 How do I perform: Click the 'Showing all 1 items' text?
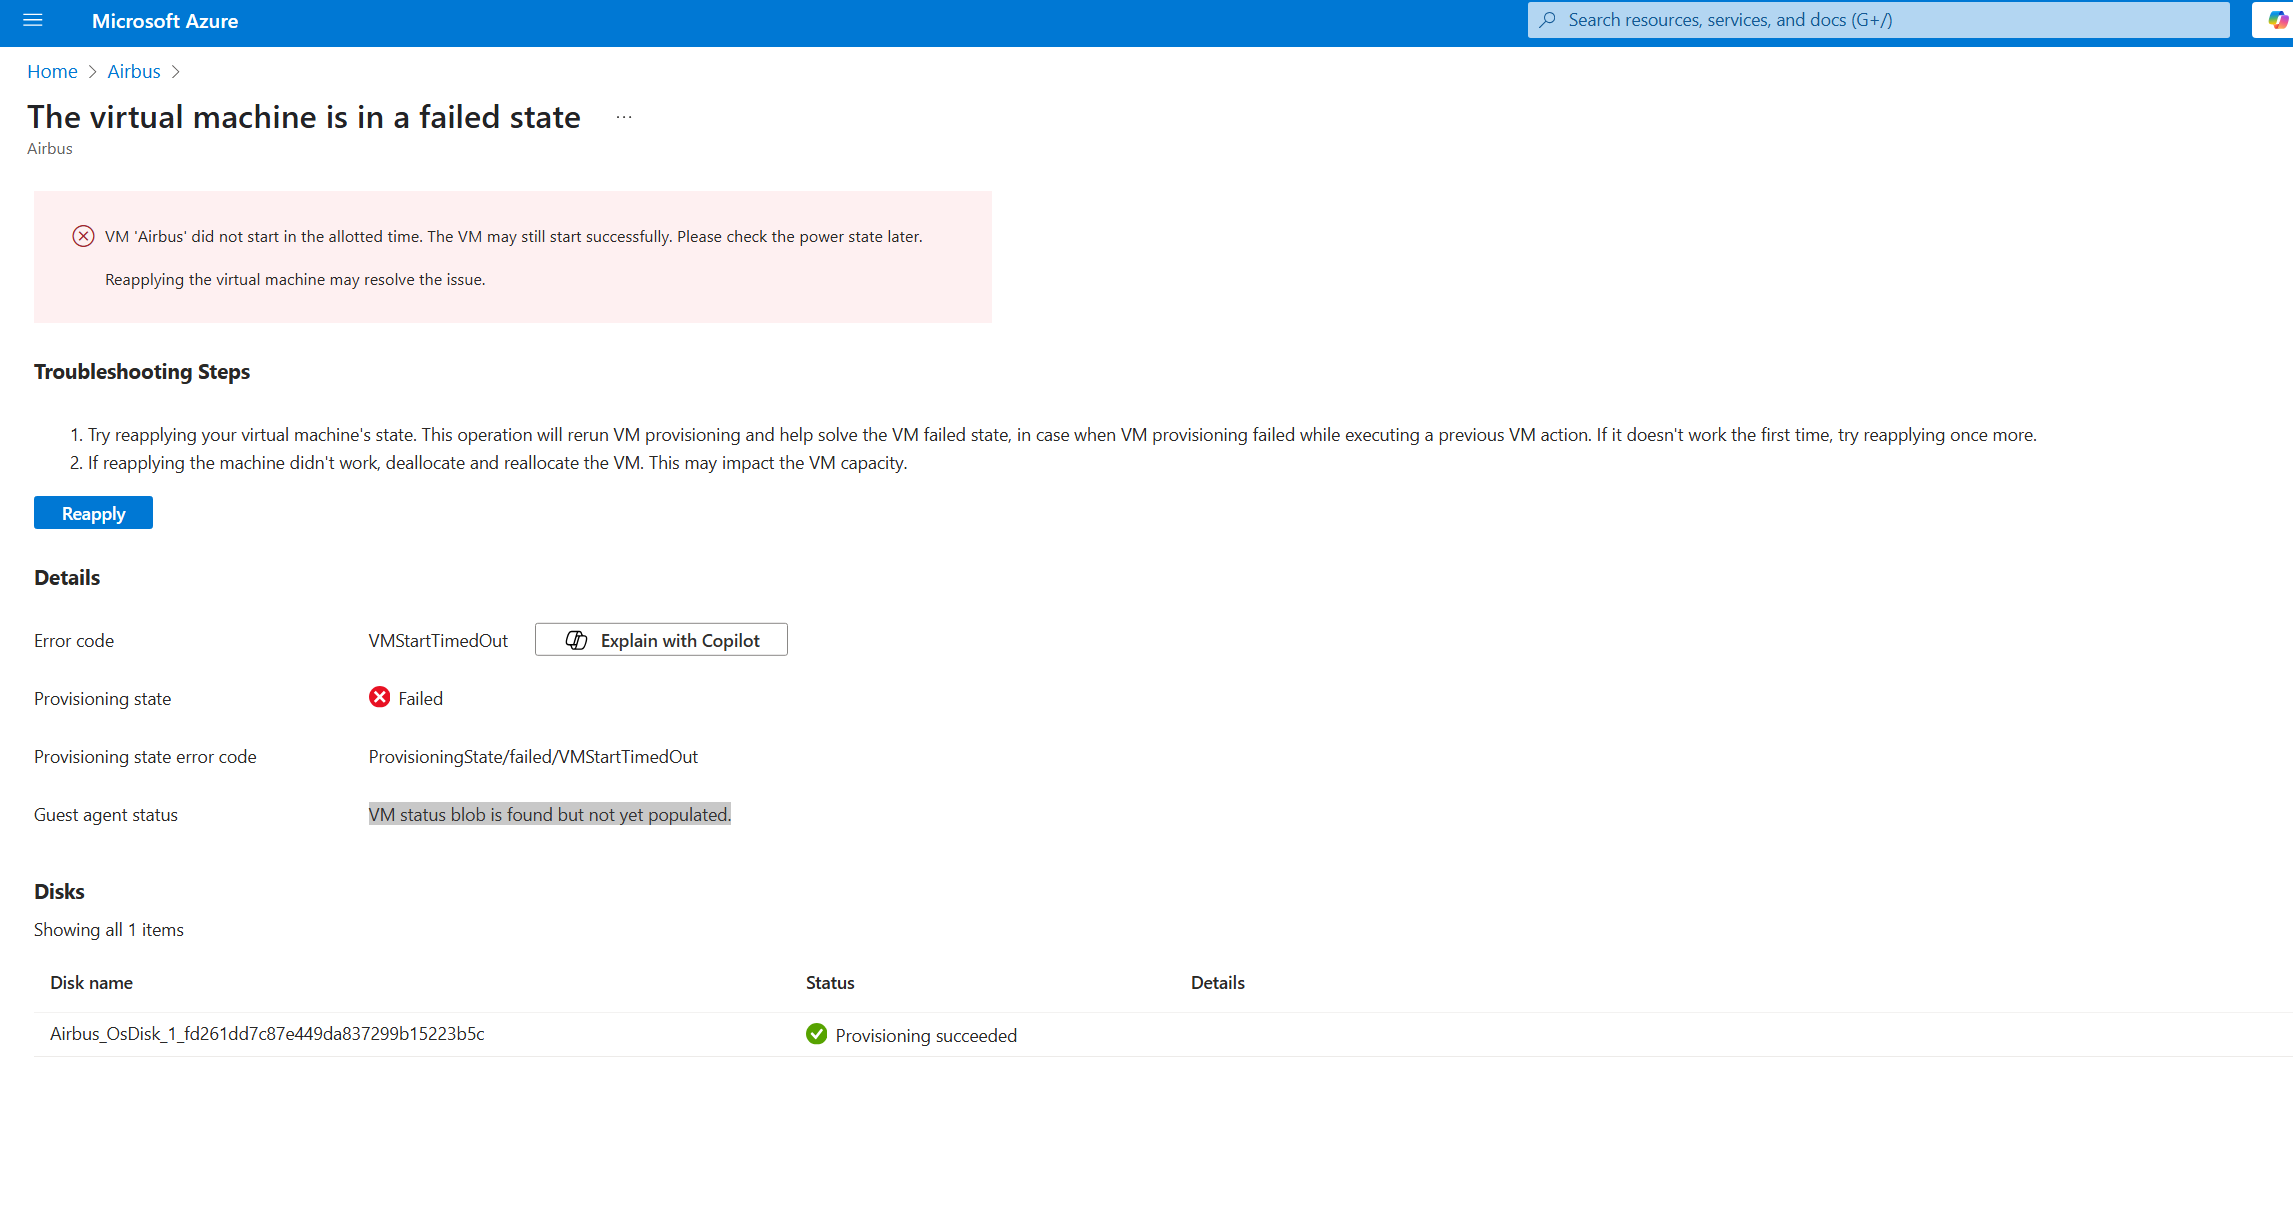click(x=109, y=929)
